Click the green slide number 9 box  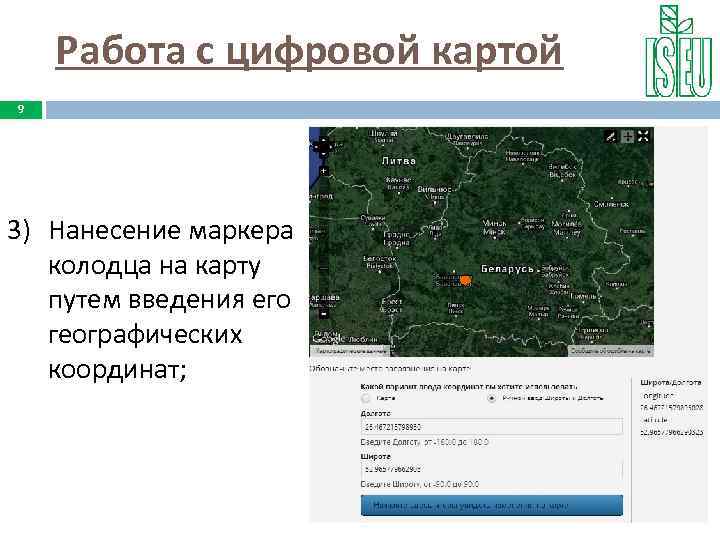(x=21, y=109)
